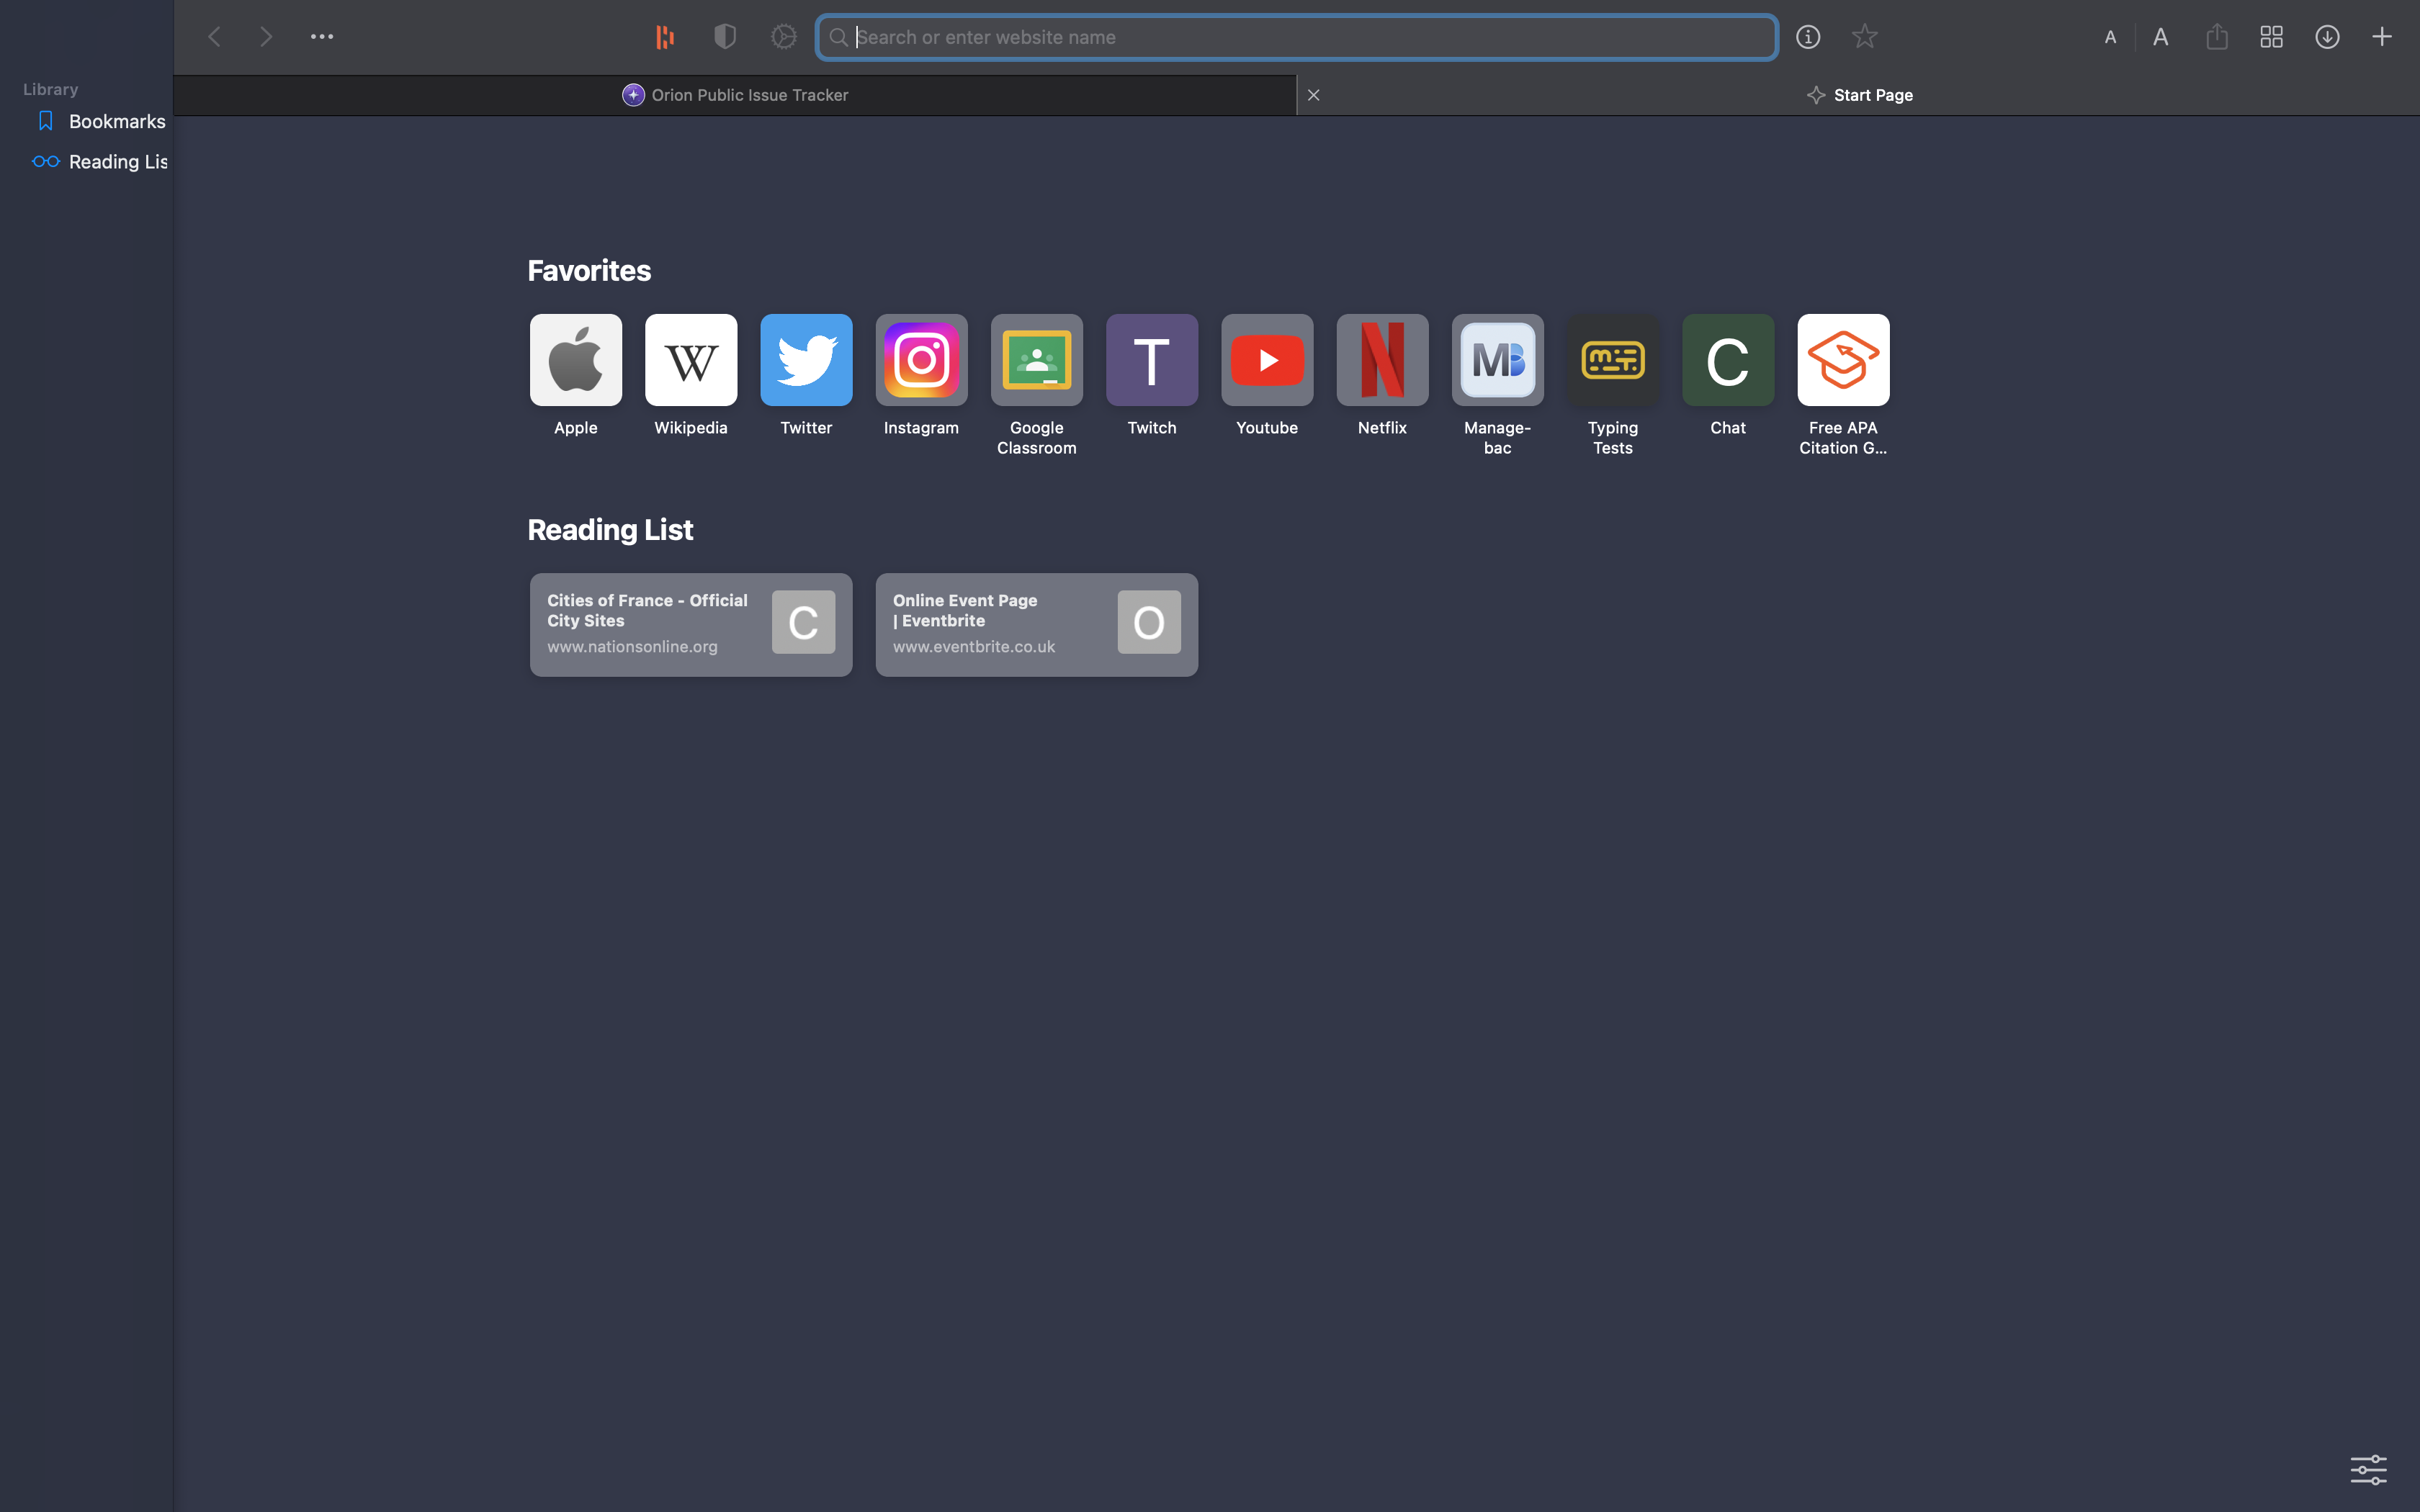The height and width of the screenshot is (1512, 2420).
Task: Decrease text size with small A
Action: (2110, 38)
